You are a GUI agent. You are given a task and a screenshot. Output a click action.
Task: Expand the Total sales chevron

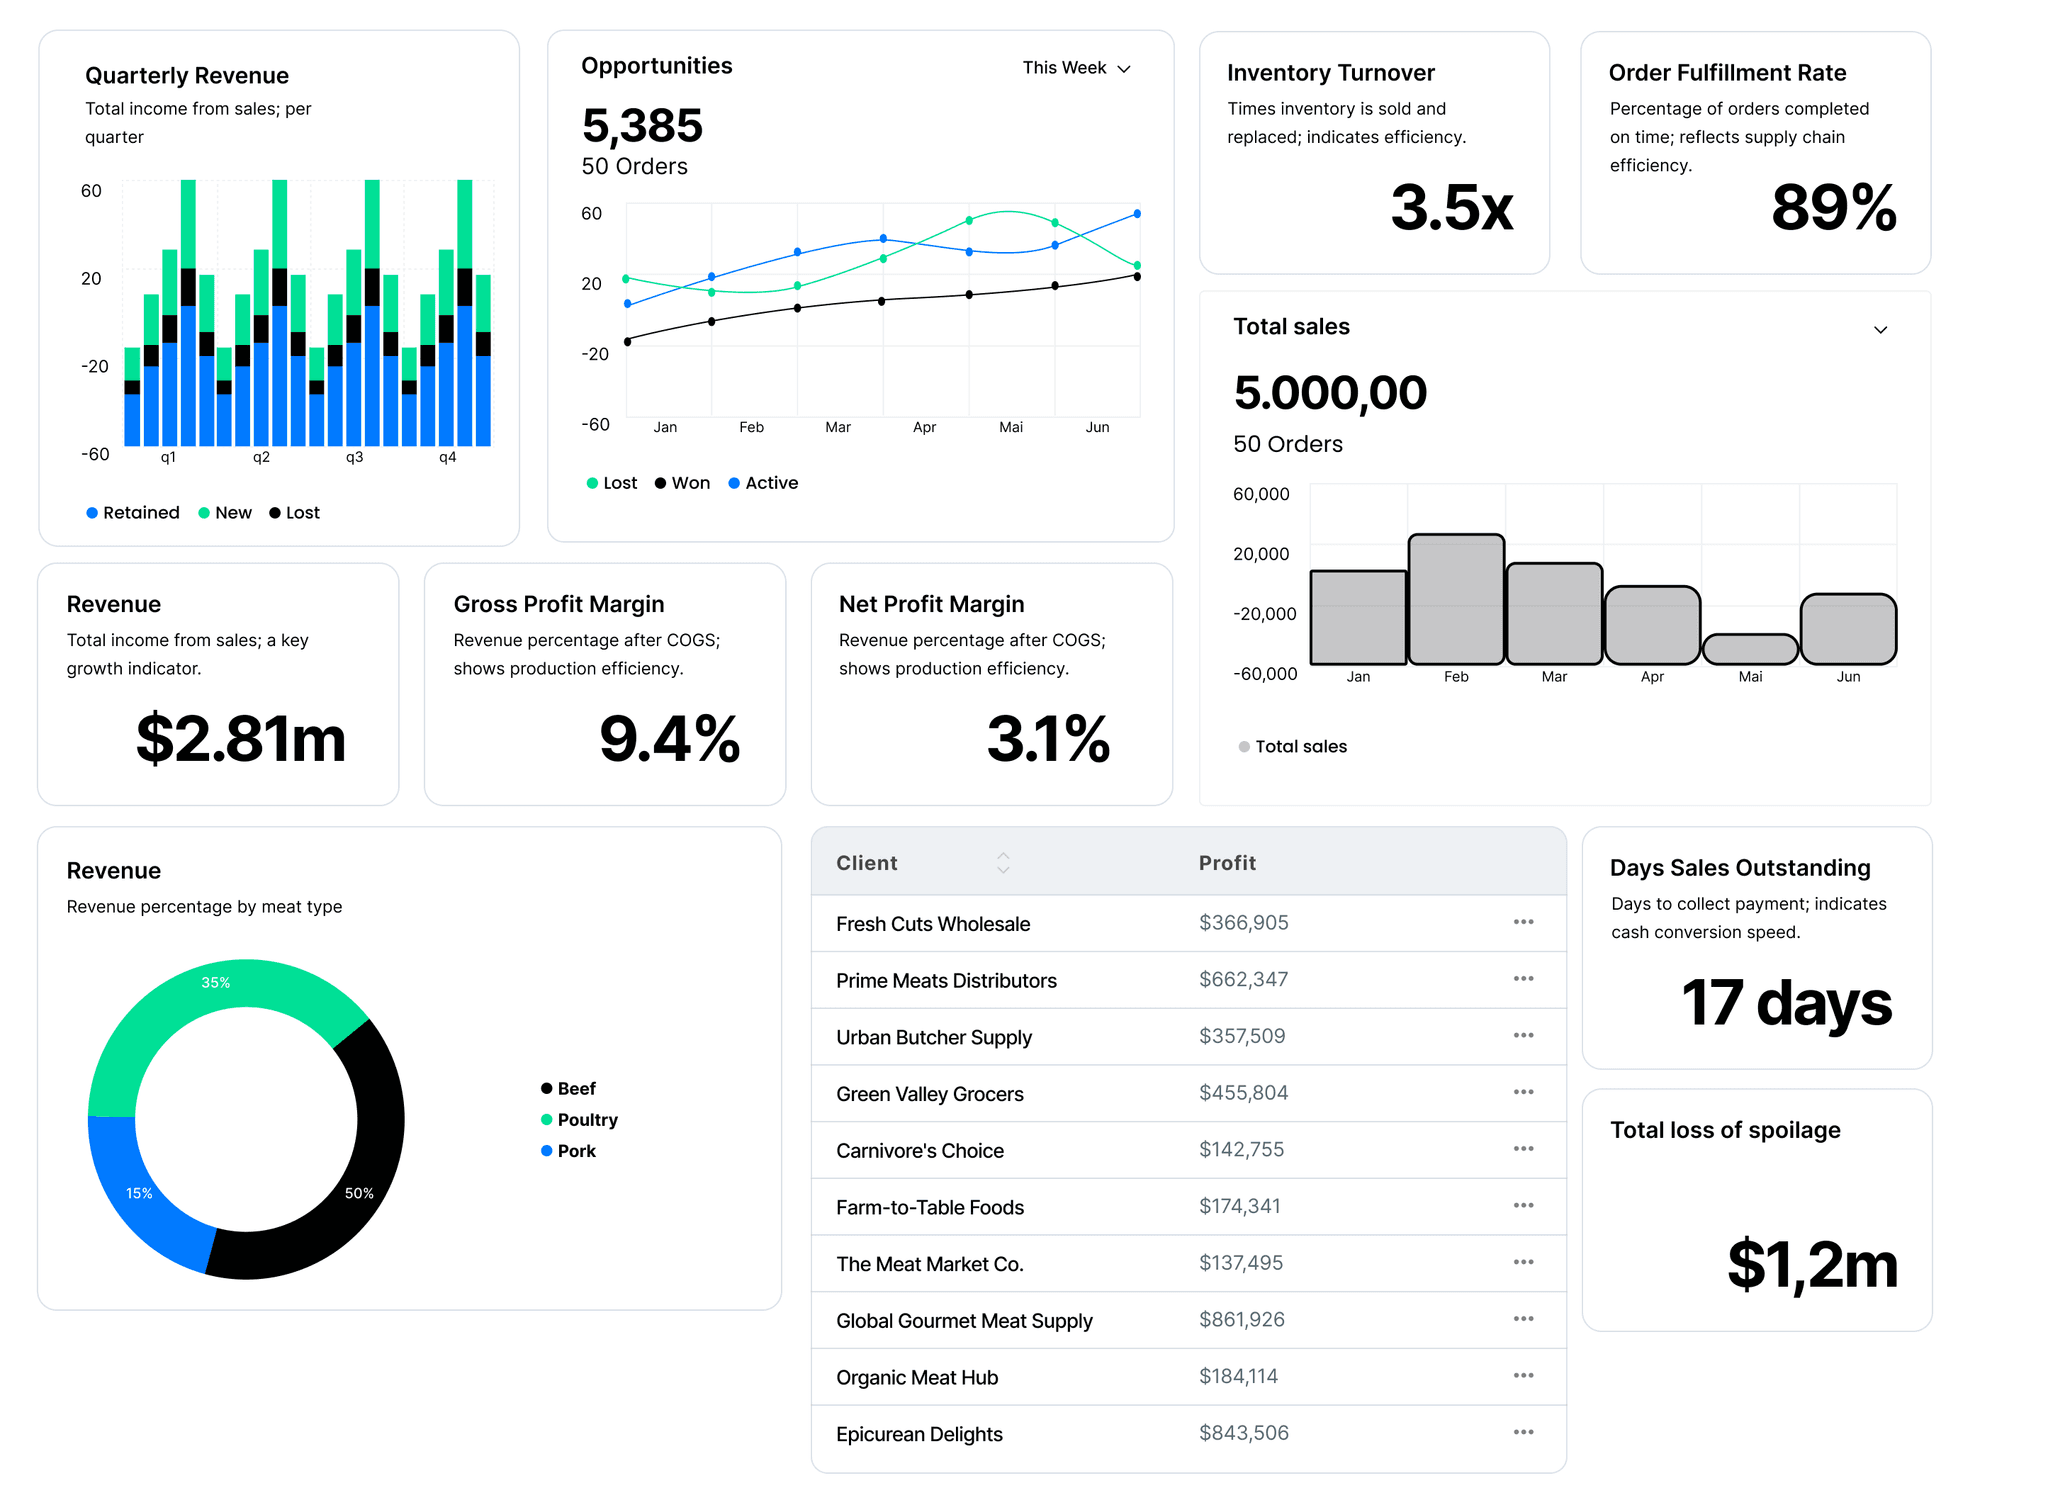click(x=1880, y=329)
